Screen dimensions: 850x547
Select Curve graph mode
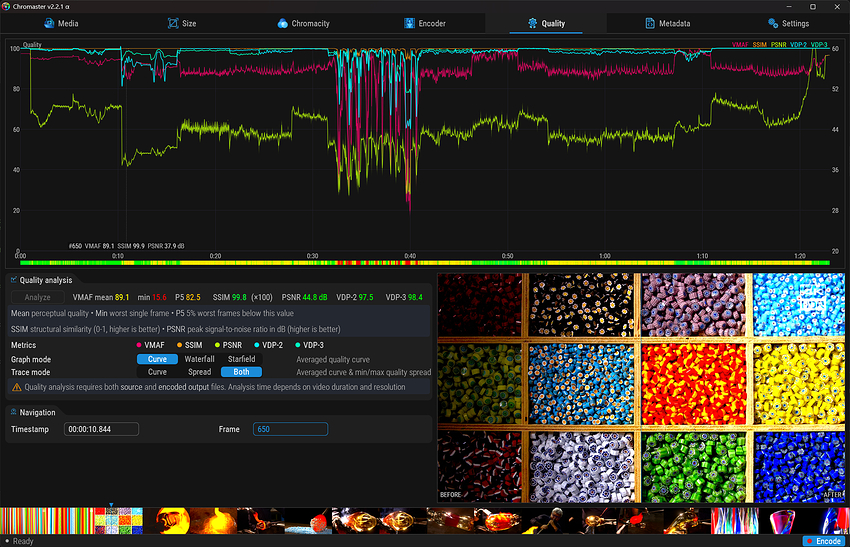[157, 359]
